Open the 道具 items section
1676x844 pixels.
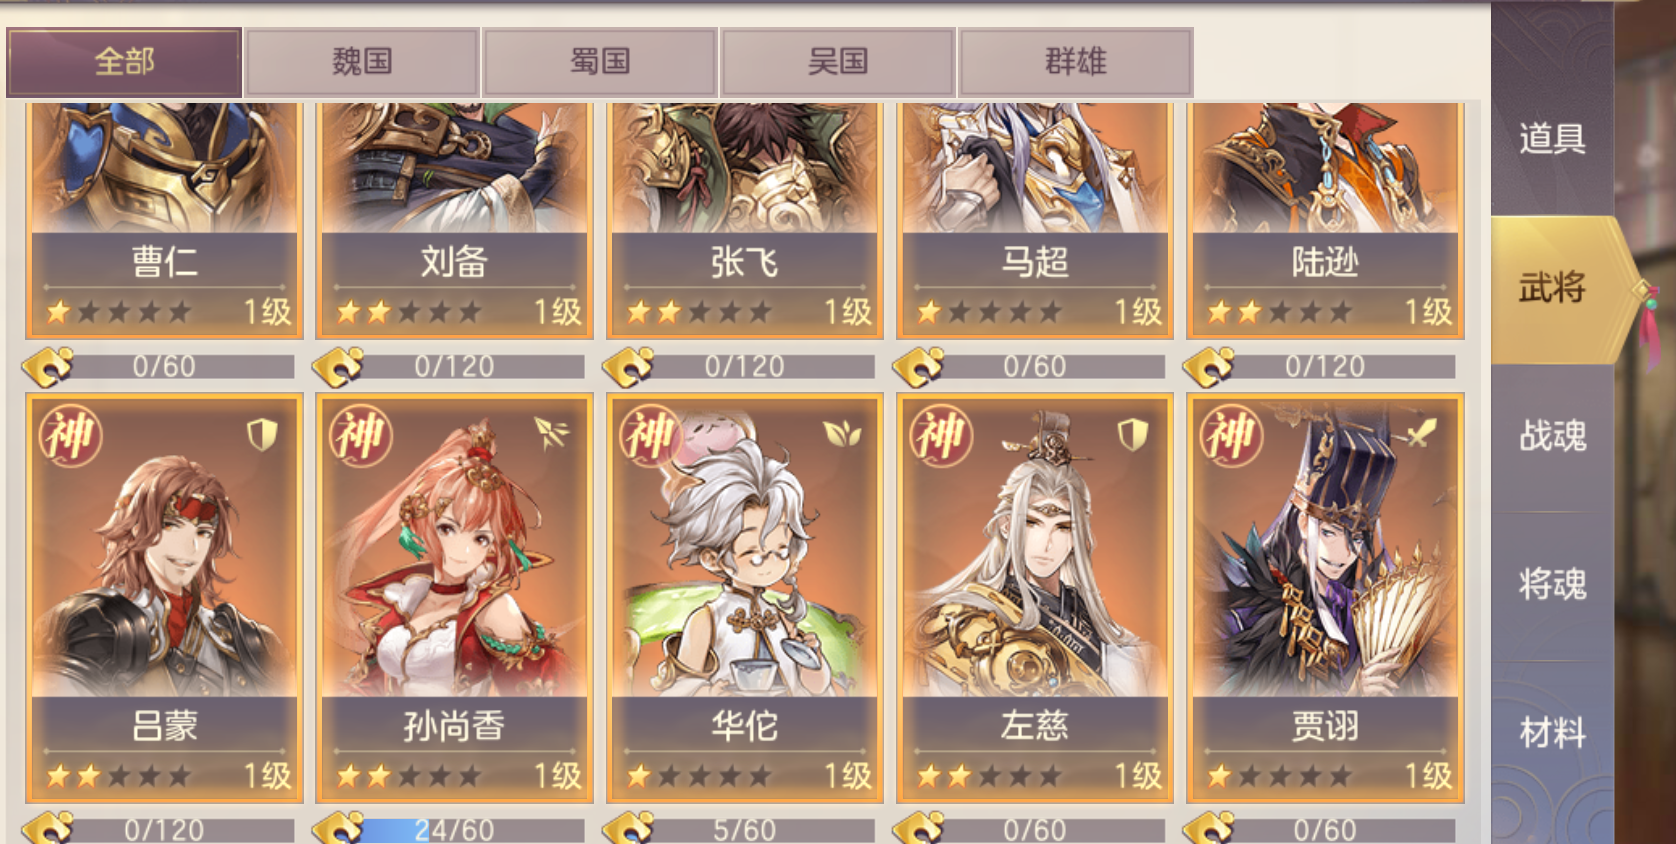click(x=1552, y=139)
